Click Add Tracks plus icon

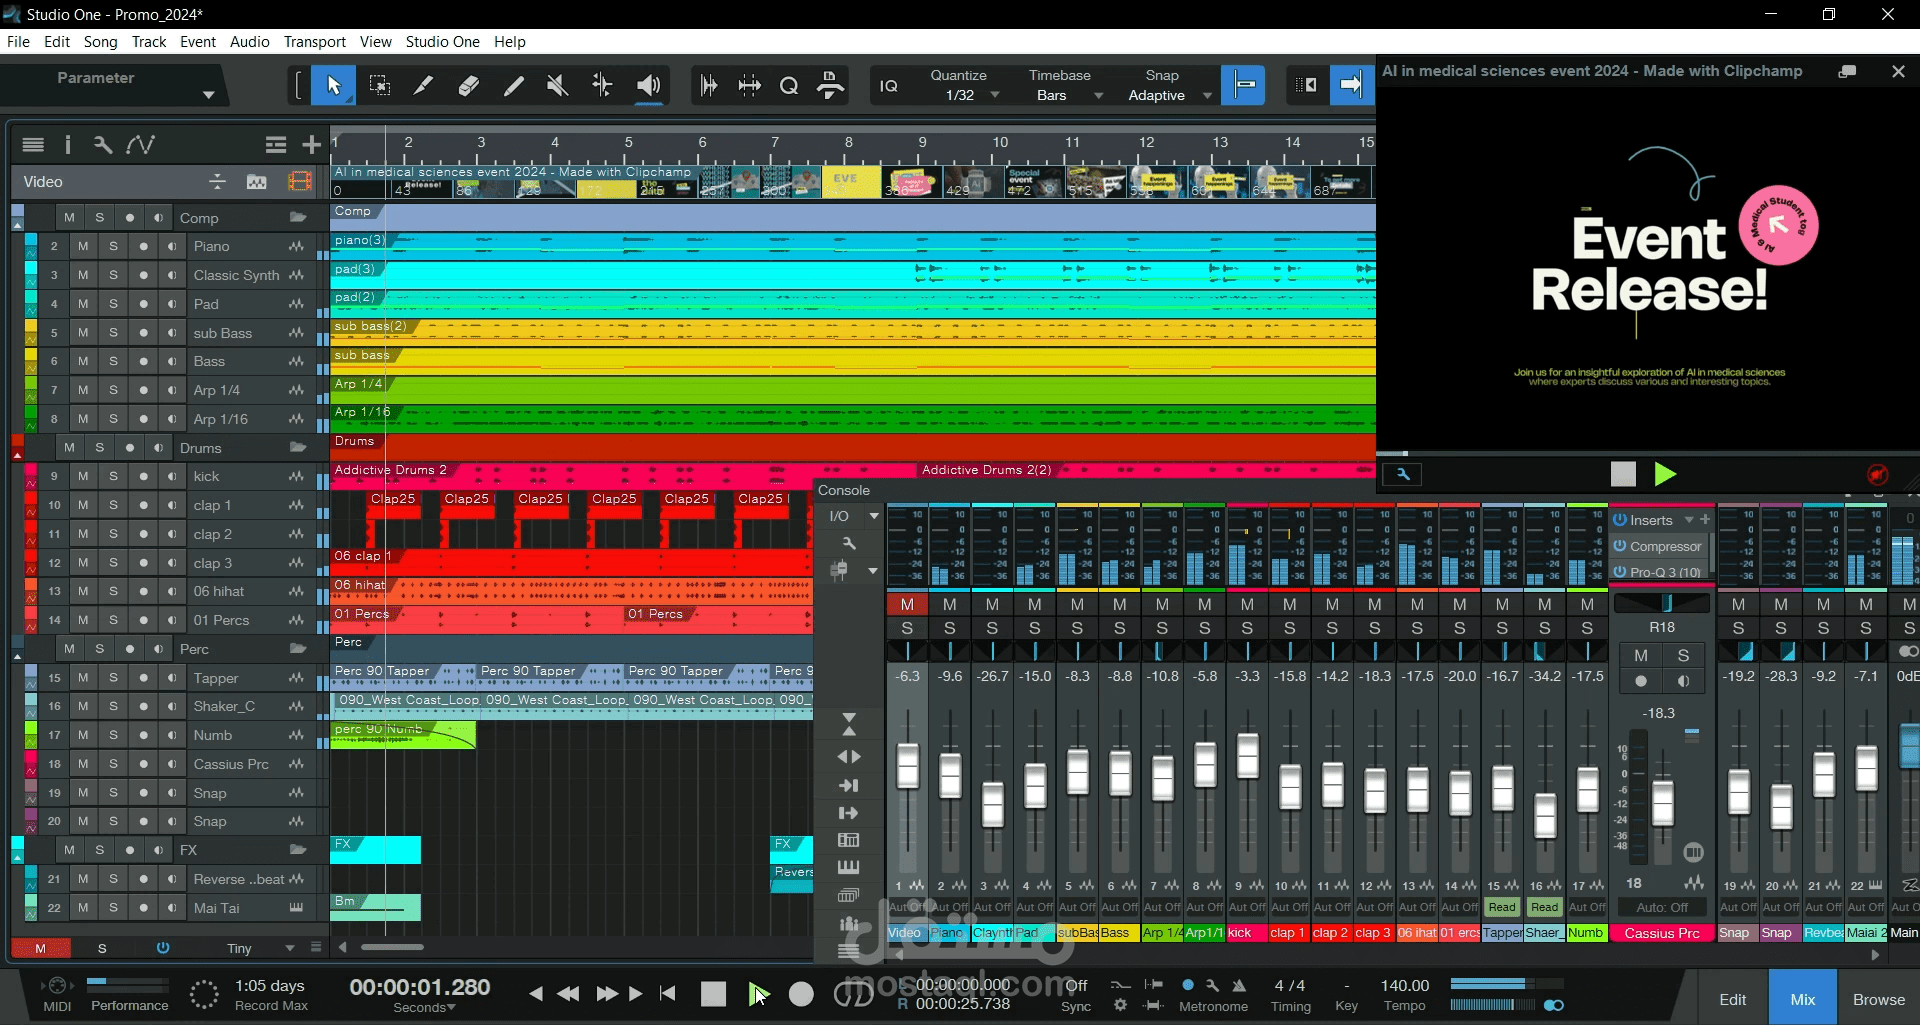pos(312,144)
